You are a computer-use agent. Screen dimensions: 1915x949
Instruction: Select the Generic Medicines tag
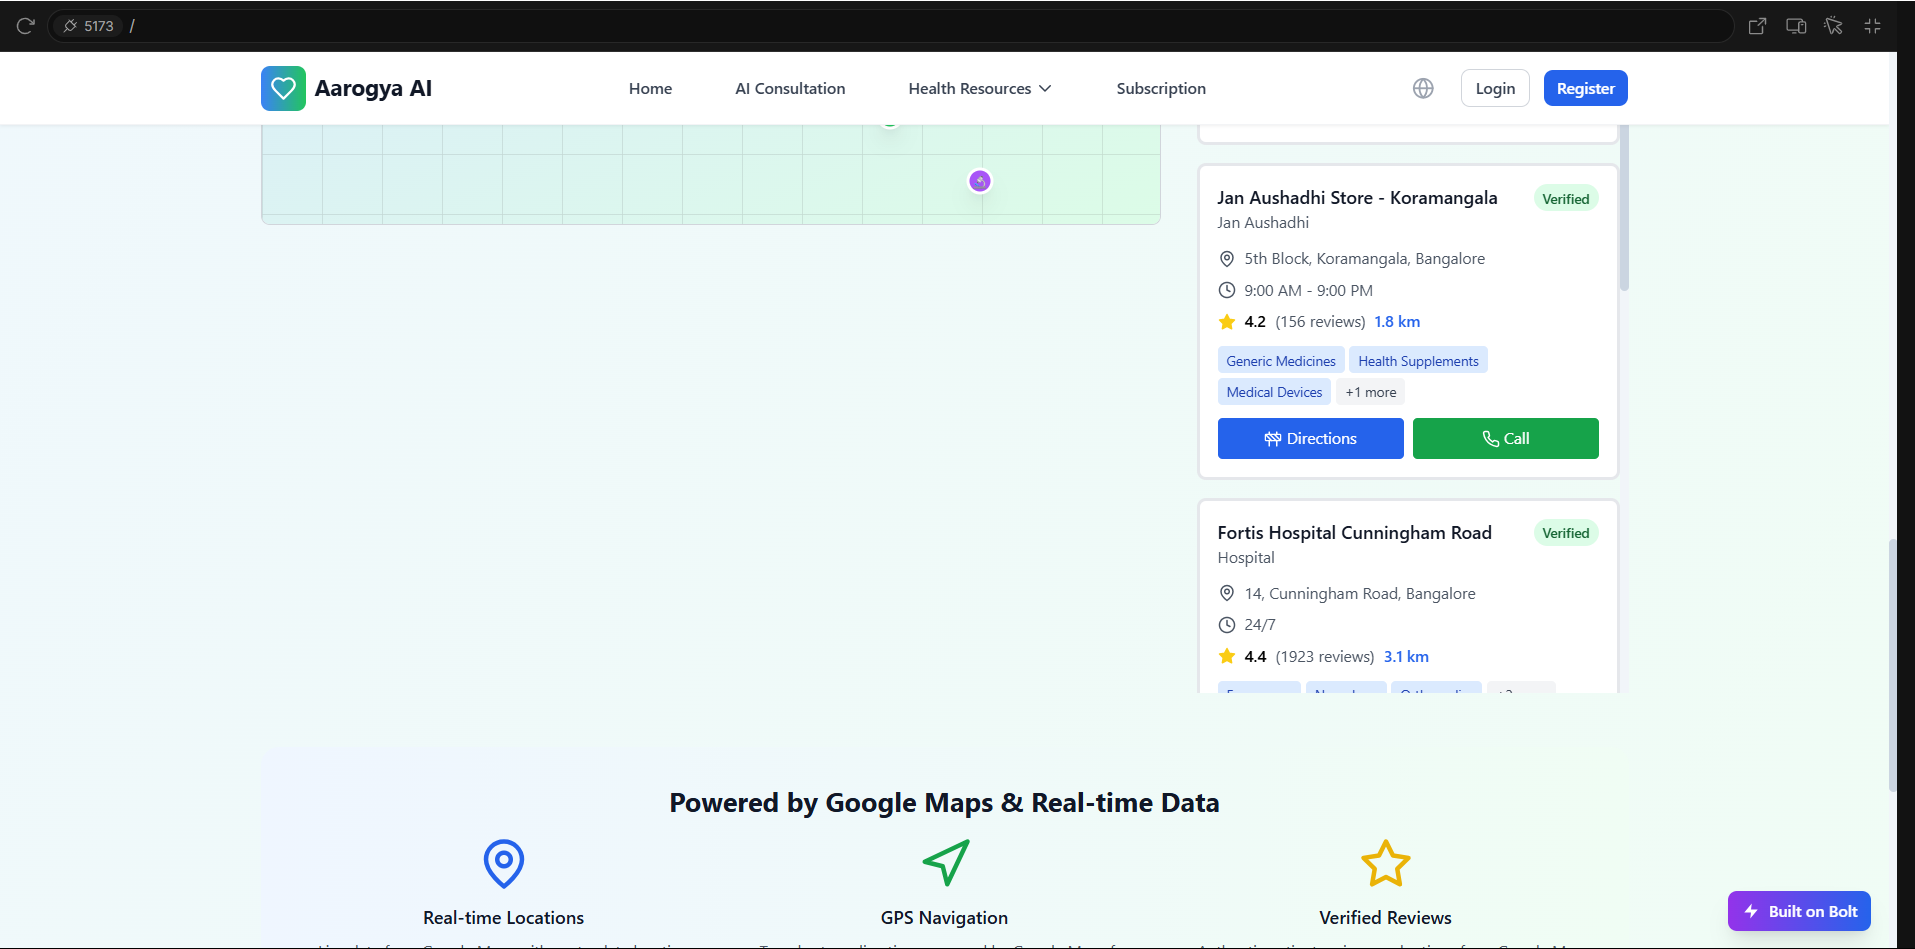tap(1281, 361)
